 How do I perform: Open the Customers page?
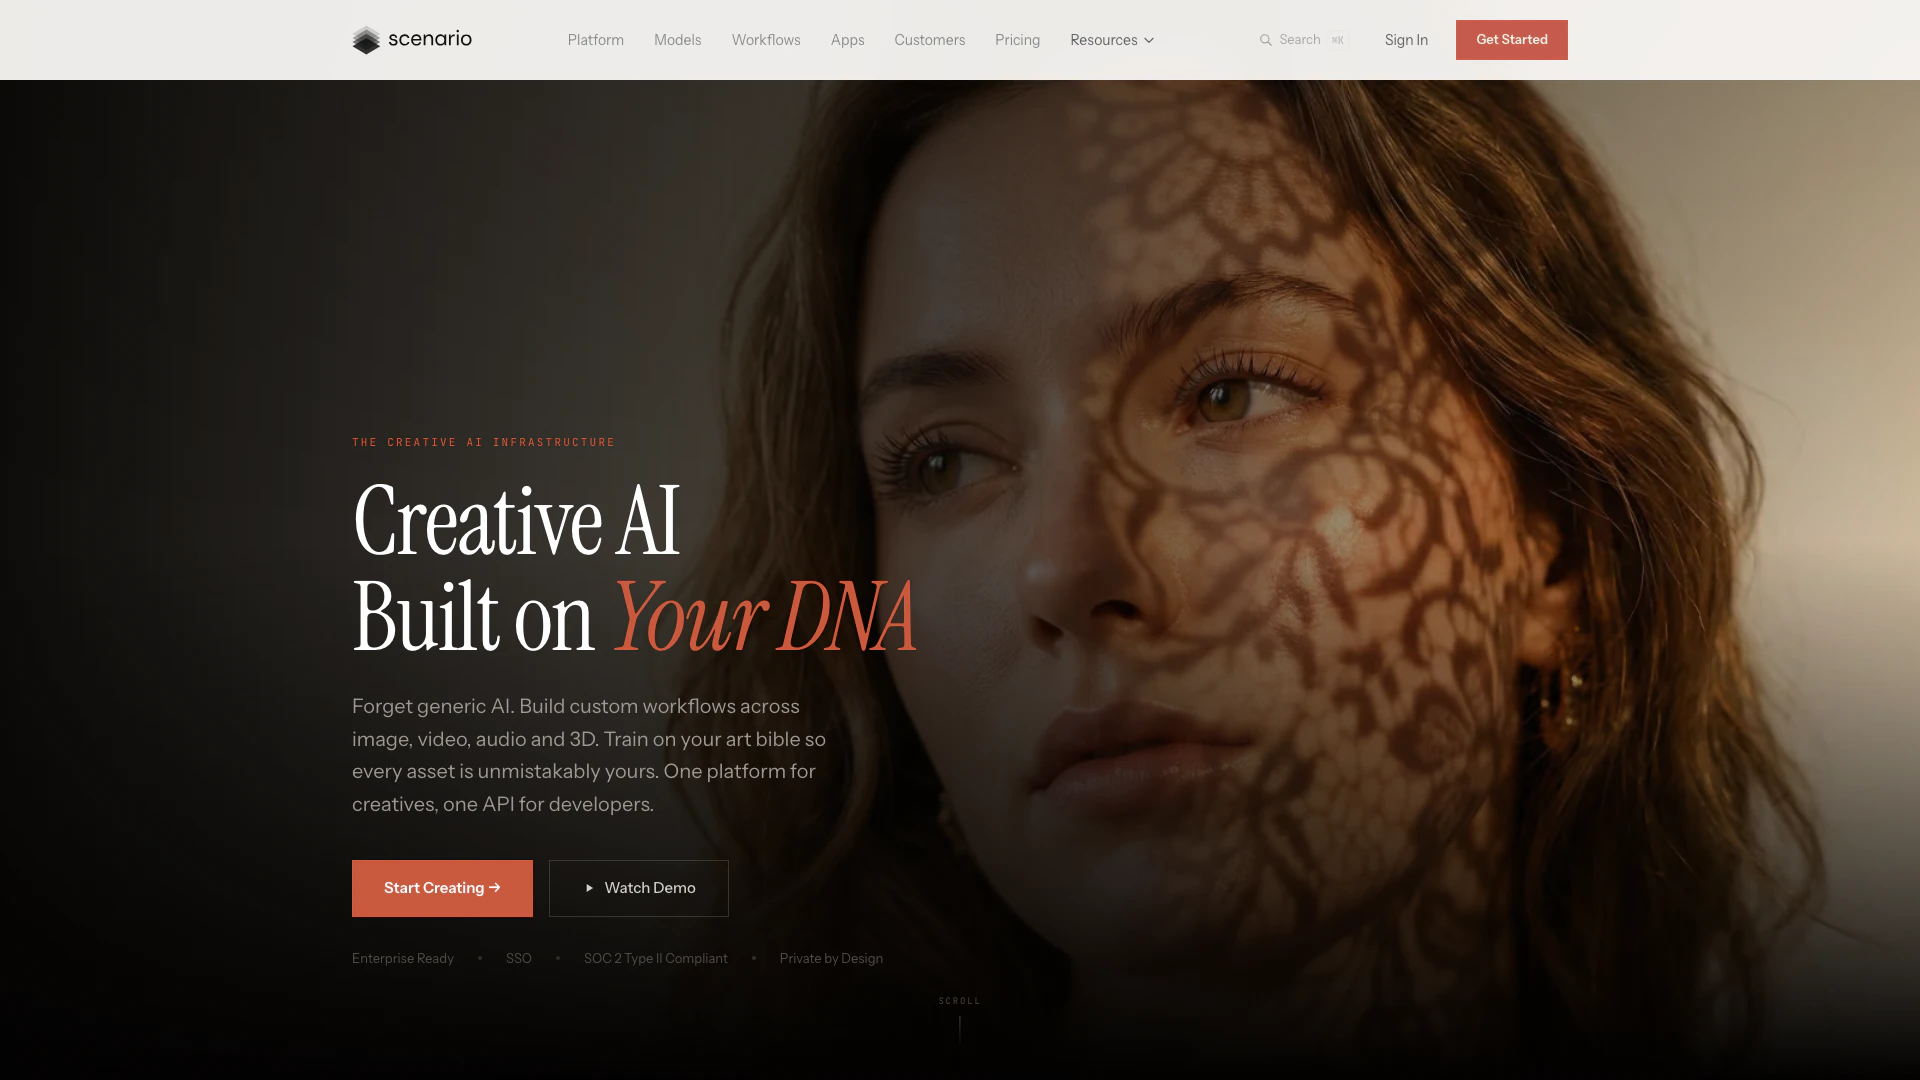tap(930, 40)
